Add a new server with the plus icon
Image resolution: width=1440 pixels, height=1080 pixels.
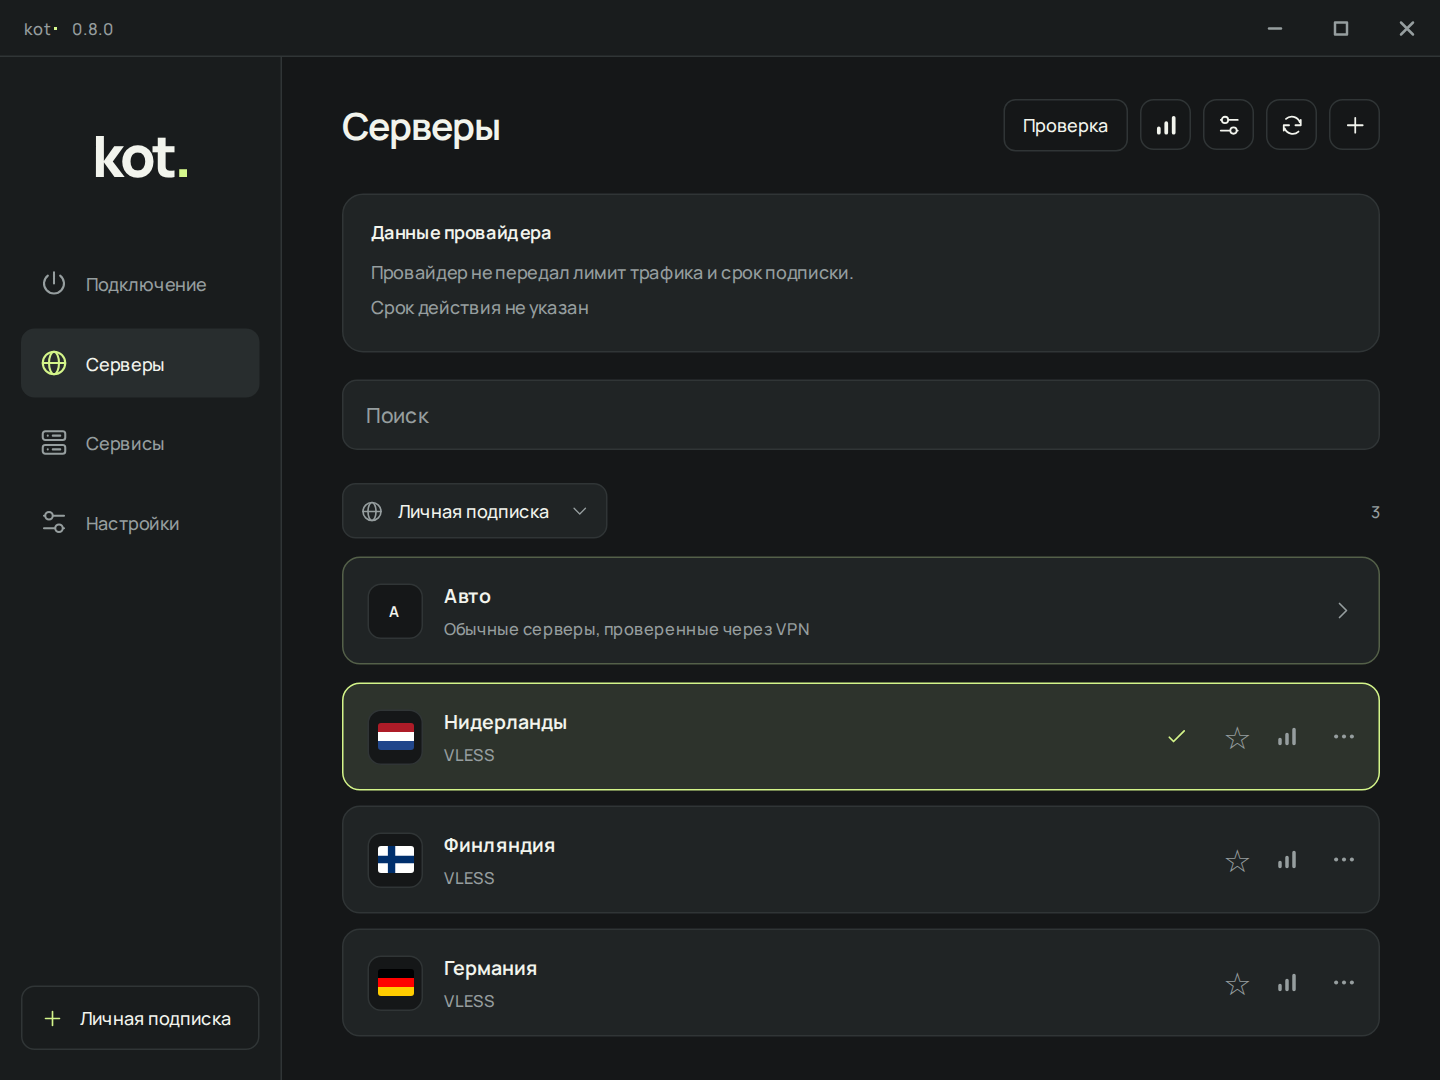(x=1355, y=125)
